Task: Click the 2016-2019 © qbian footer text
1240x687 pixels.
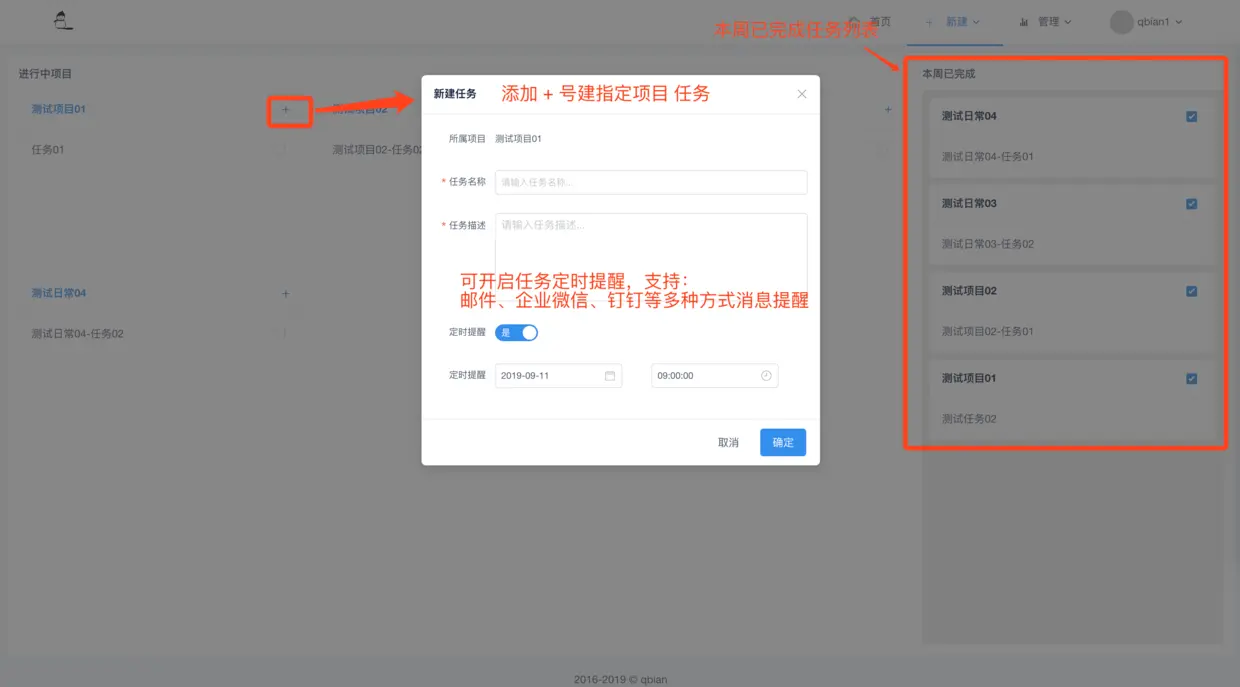Action: pyautogui.click(x=620, y=680)
